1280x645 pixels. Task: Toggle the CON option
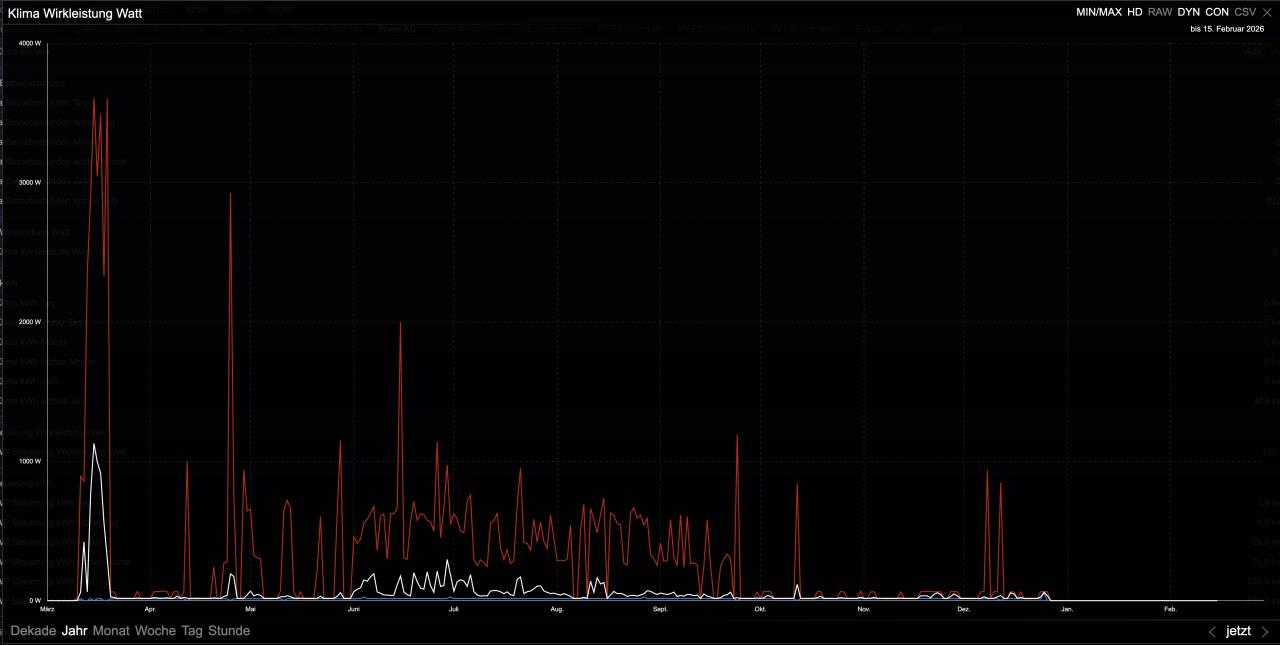click(x=1217, y=12)
